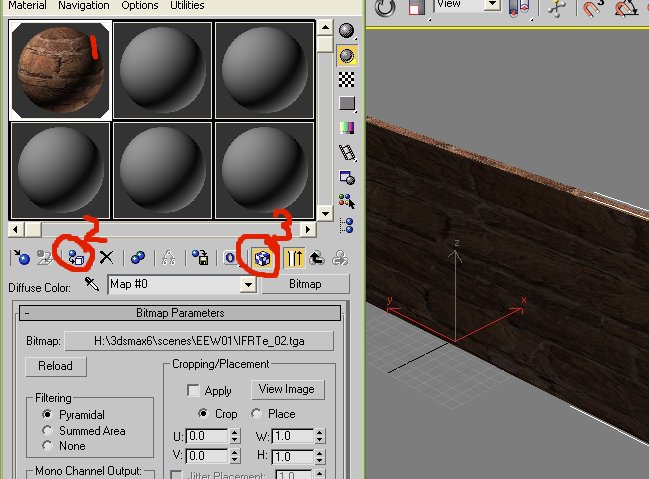The image size is (649, 479).
Task: Open the Navigation menu
Action: (x=84, y=6)
